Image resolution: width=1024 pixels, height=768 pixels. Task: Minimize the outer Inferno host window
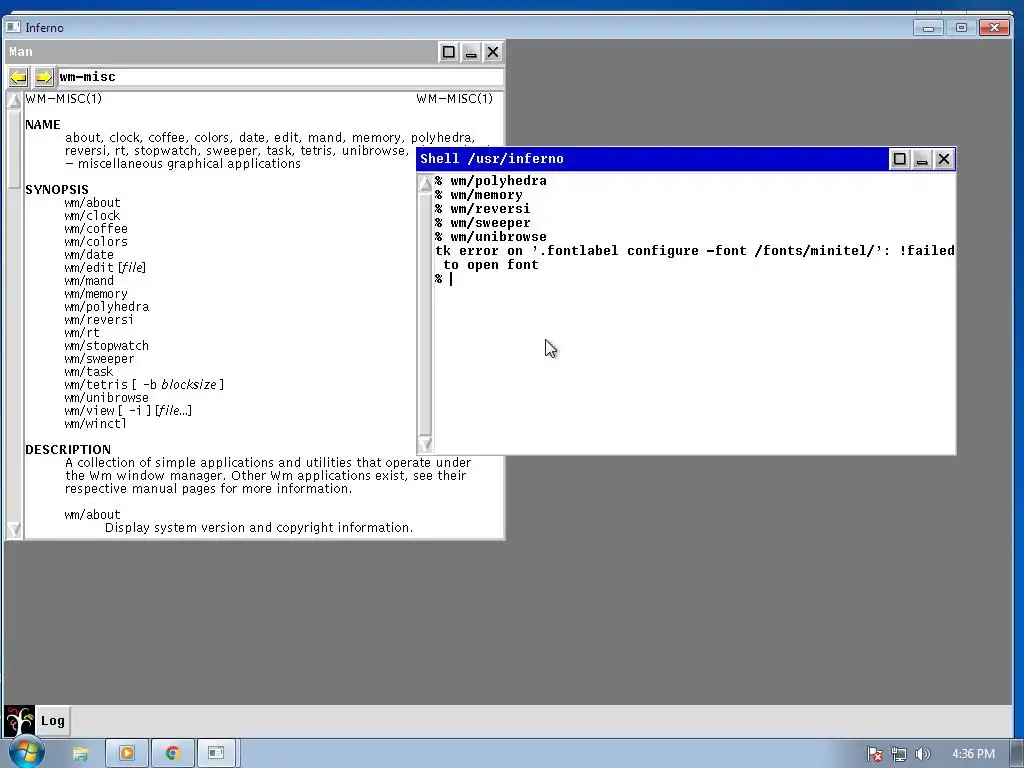click(x=928, y=27)
